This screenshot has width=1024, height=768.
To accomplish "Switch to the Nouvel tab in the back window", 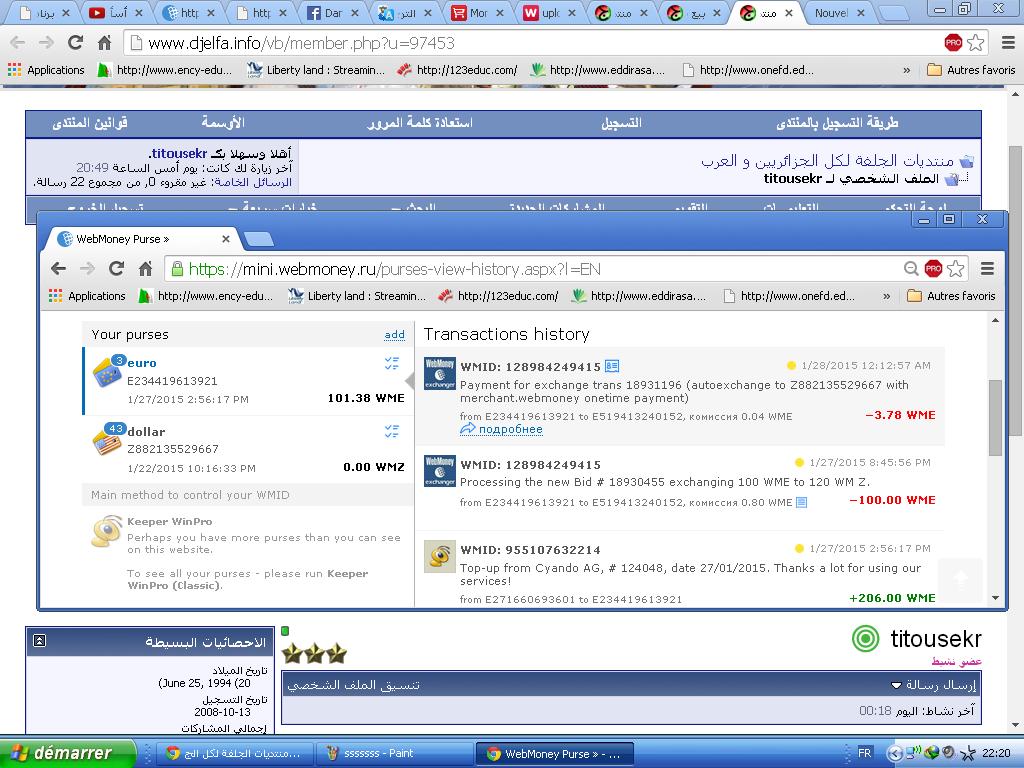I will [x=839, y=13].
